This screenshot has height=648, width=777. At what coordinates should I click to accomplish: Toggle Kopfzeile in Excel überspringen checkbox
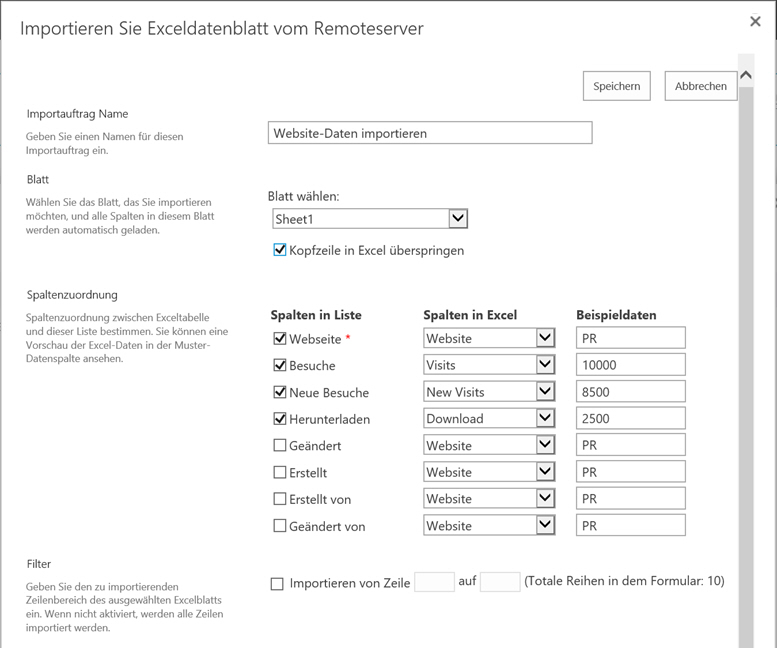coord(279,250)
